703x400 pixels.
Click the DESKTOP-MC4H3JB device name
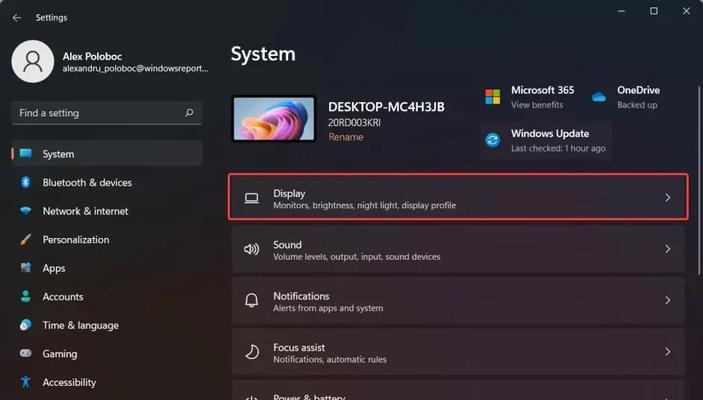coord(386,107)
